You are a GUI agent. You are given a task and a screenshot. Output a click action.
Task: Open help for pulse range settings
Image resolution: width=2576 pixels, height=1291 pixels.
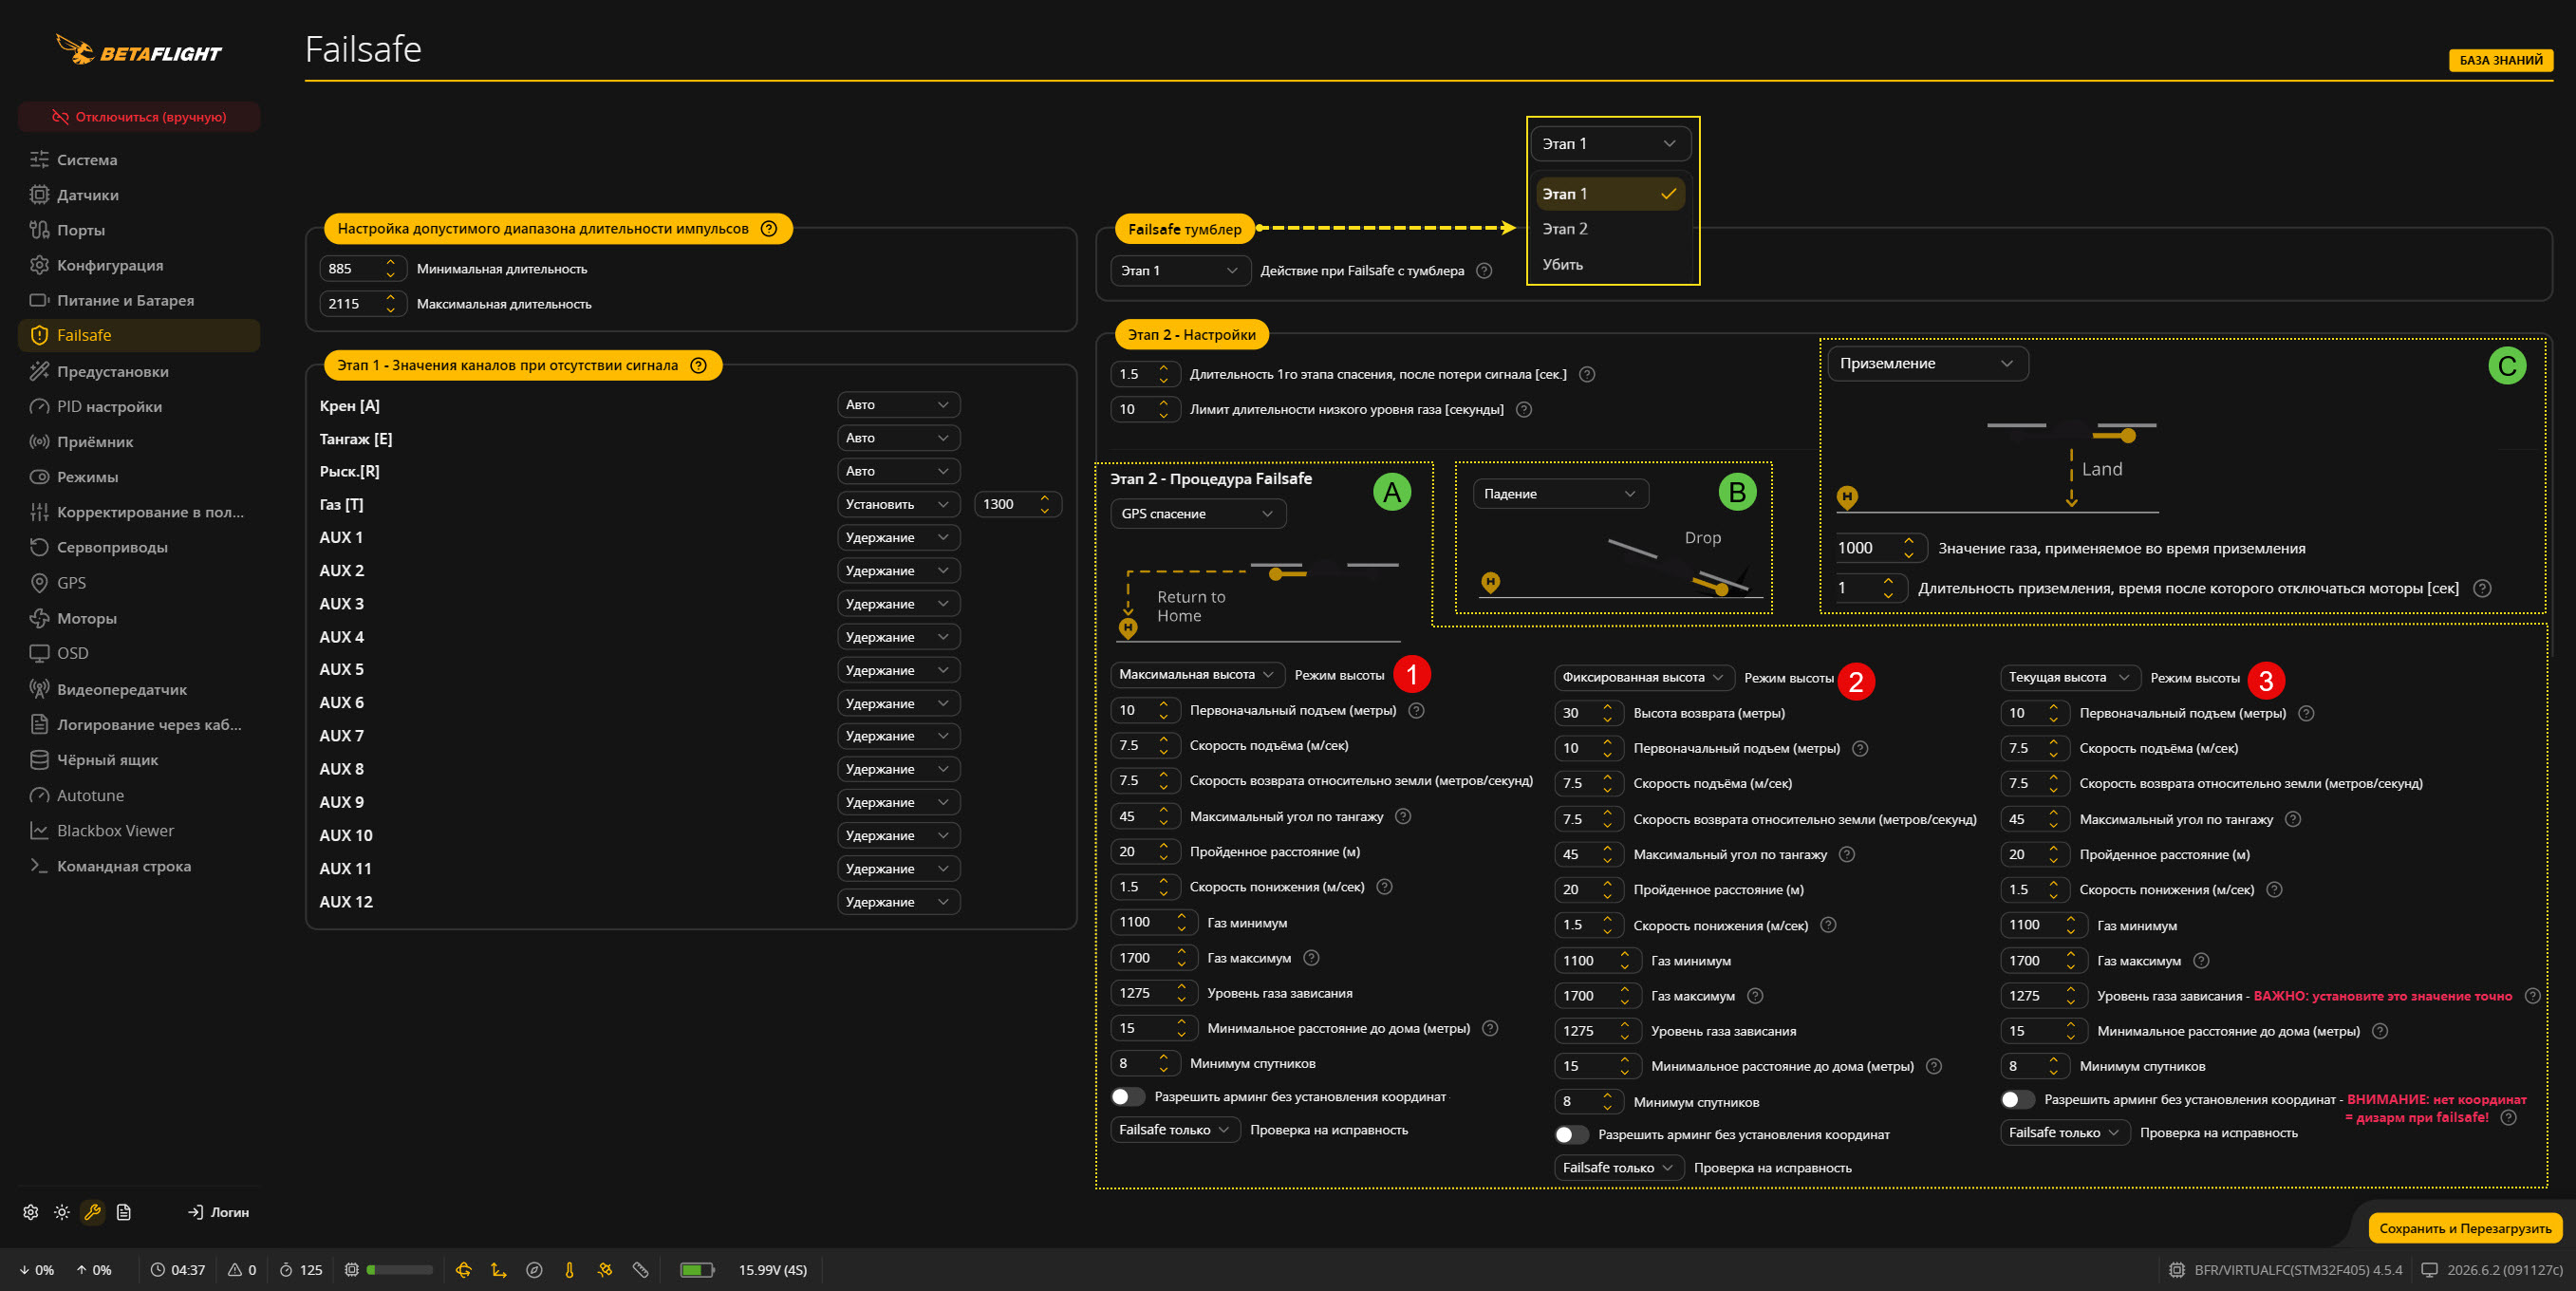coord(769,228)
